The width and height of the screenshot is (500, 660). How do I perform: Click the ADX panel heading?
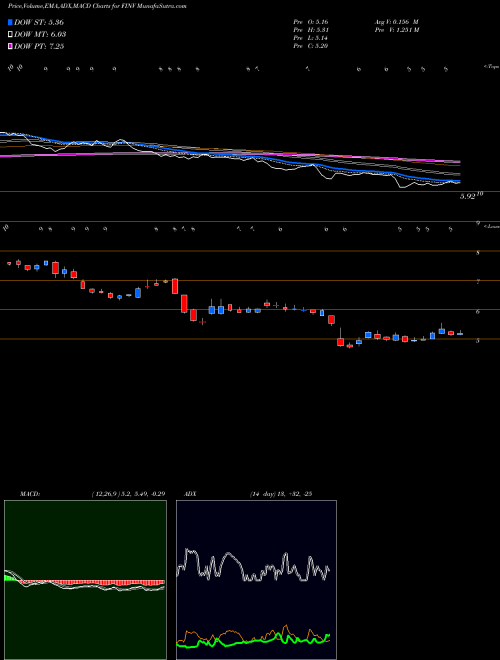pyautogui.click(x=190, y=494)
